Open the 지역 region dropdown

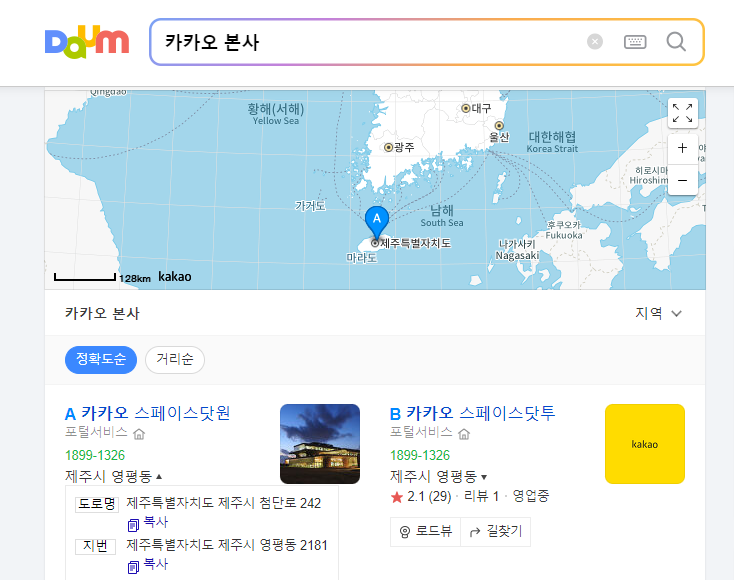658,313
